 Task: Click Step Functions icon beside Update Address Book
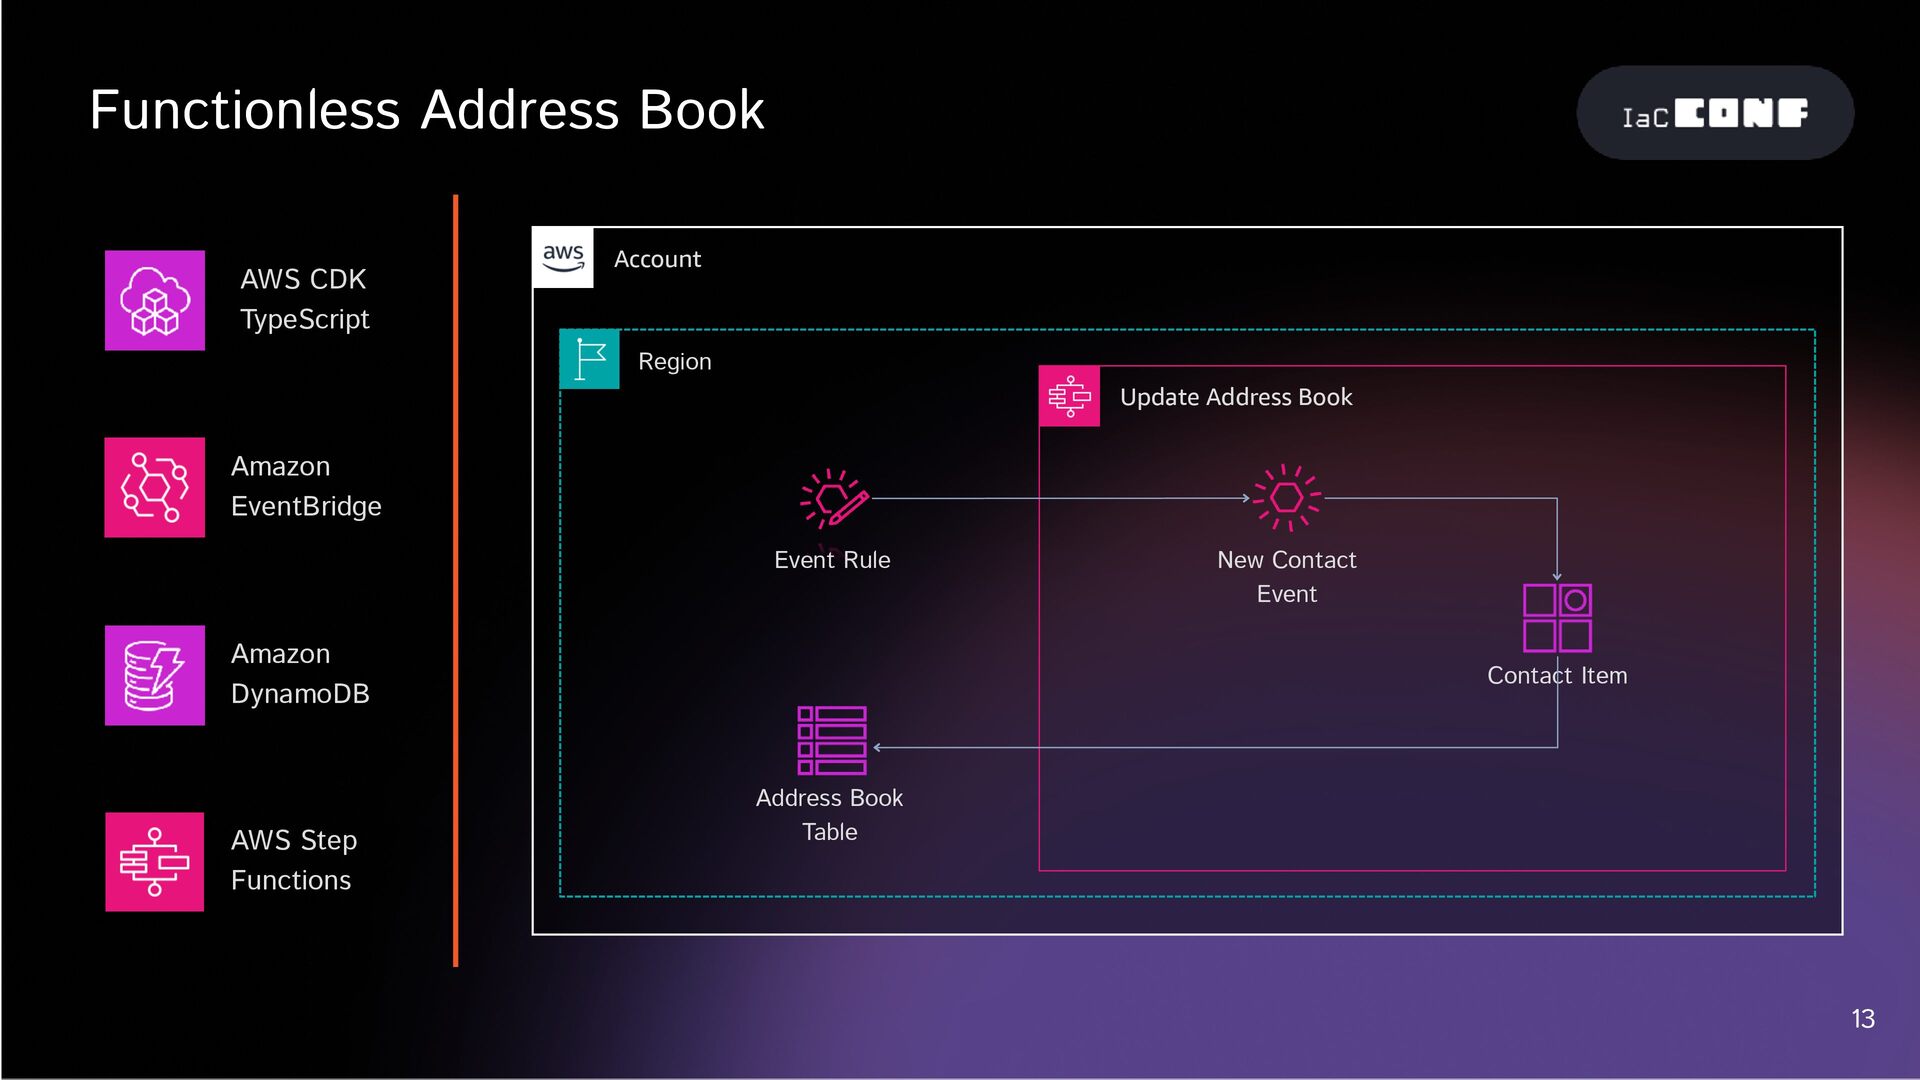tap(1069, 396)
